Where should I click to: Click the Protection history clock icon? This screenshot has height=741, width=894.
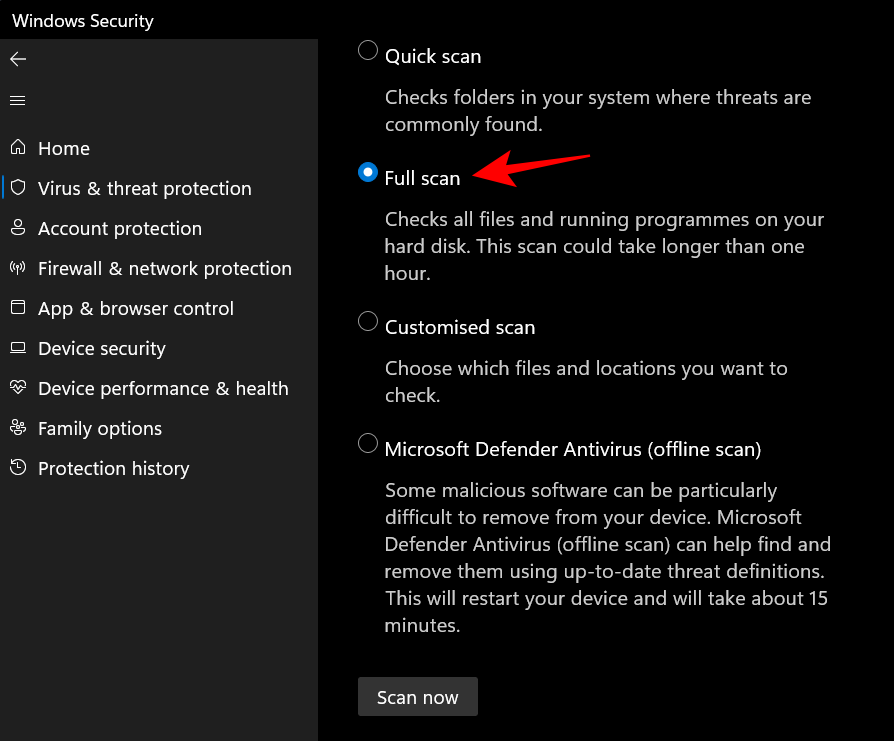18,468
